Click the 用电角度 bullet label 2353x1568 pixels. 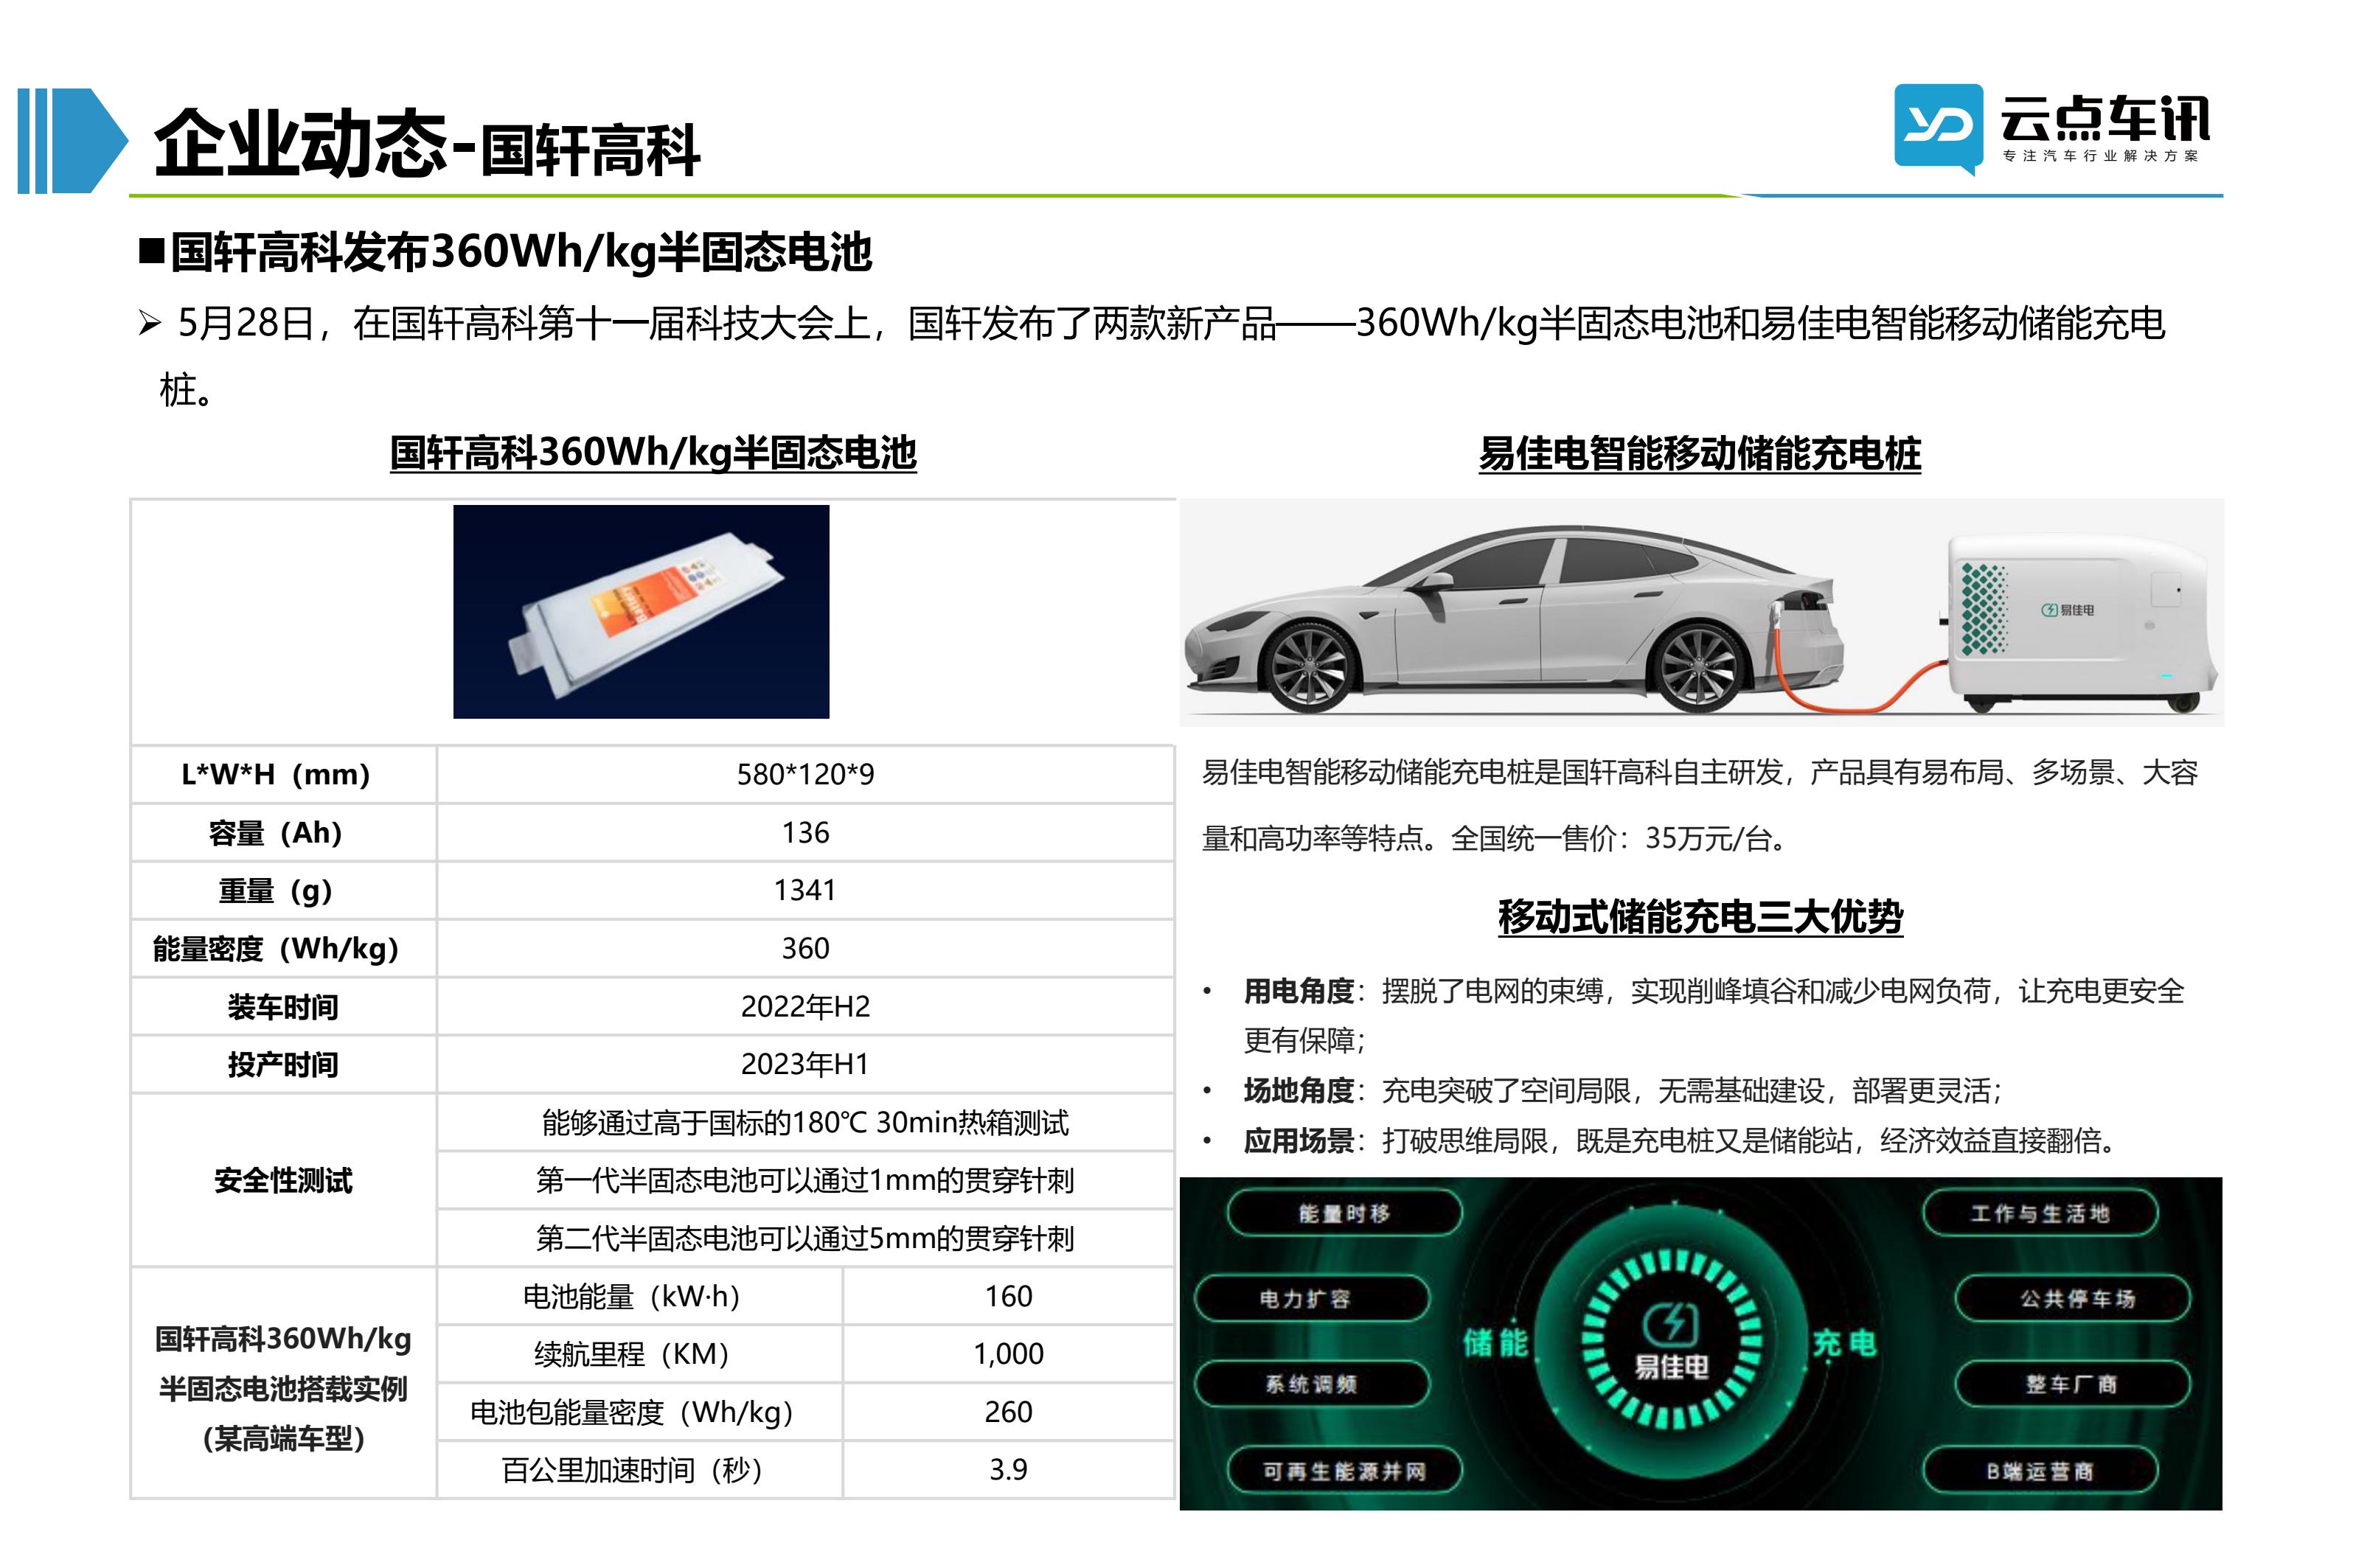pos(1298,991)
